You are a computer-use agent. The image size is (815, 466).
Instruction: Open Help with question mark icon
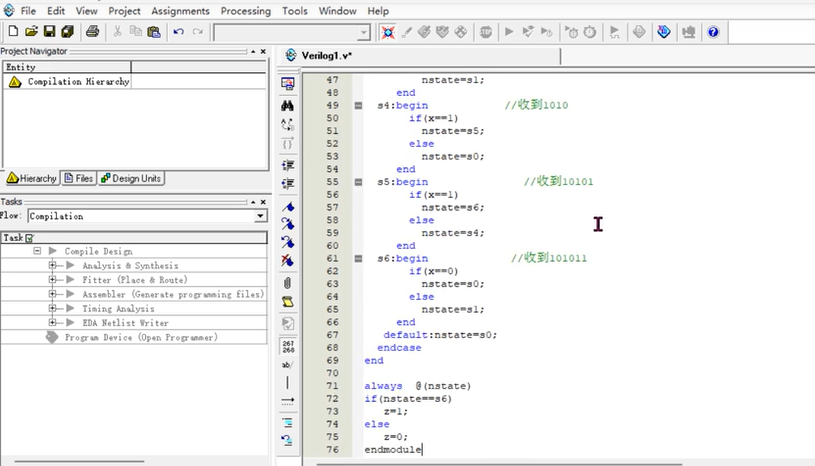click(713, 32)
